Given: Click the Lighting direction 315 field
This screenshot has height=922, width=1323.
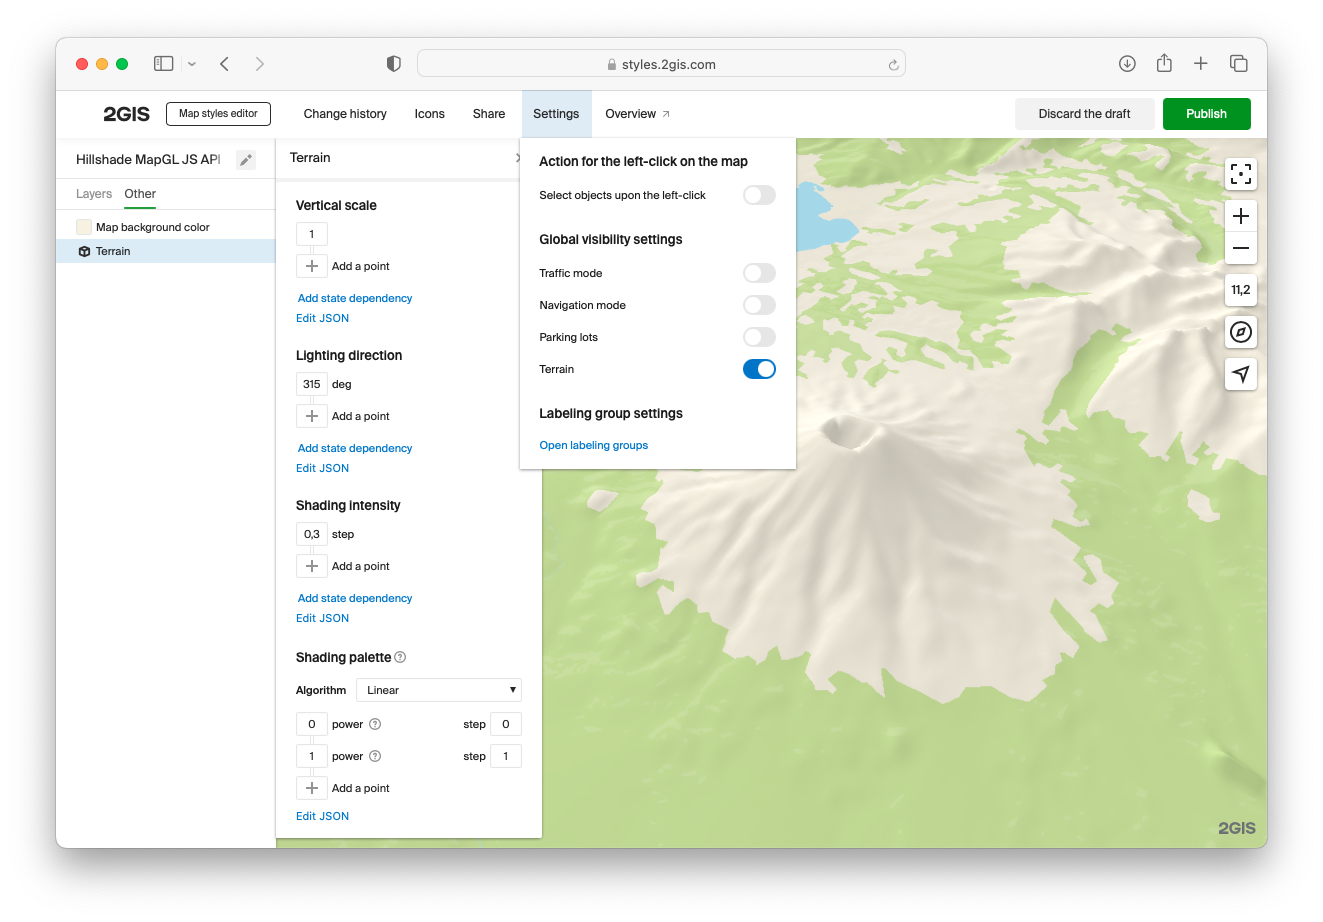Looking at the screenshot, I should pos(312,384).
